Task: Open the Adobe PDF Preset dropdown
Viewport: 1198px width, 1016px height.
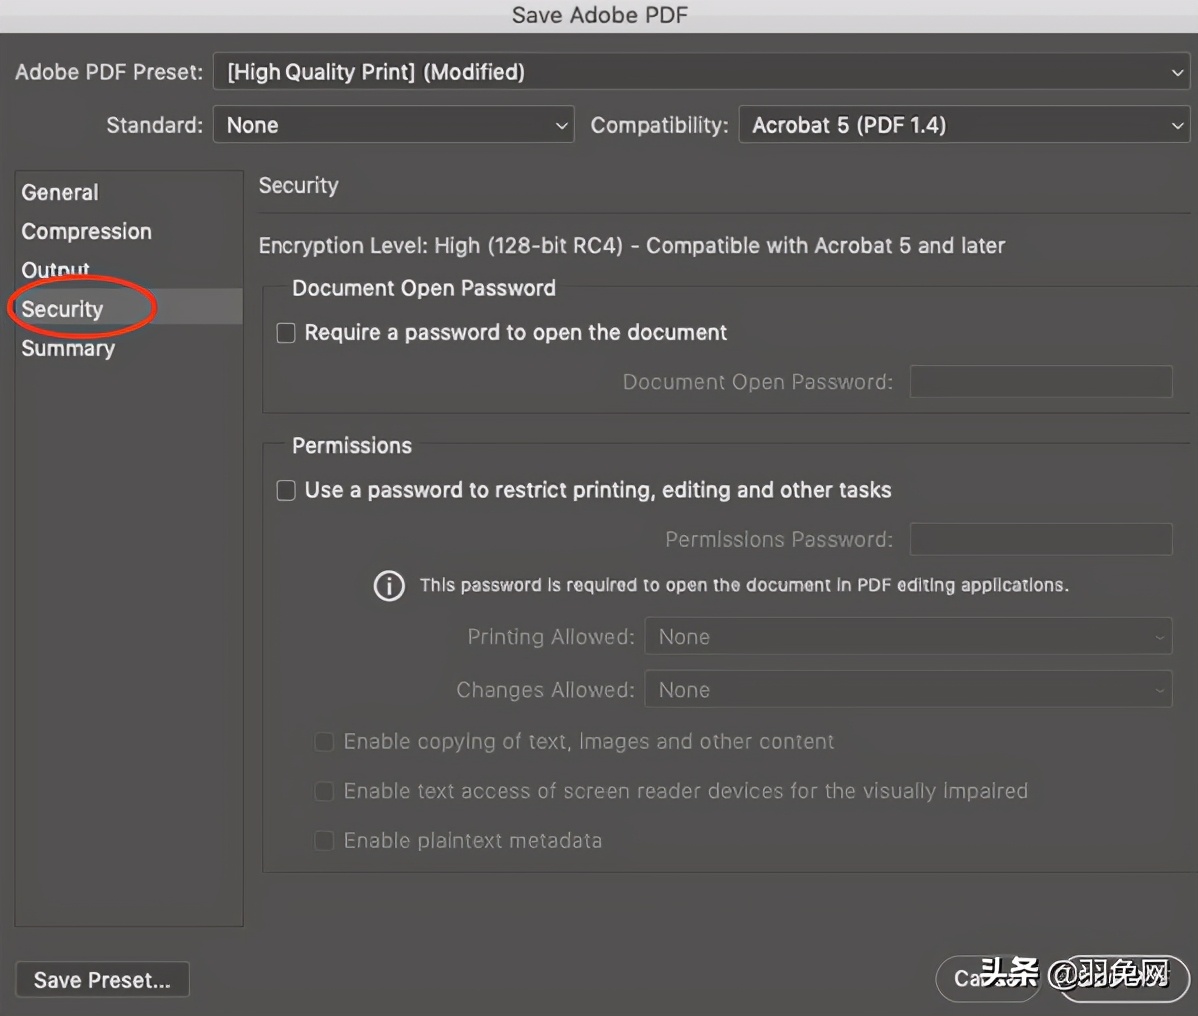Action: pos(701,72)
